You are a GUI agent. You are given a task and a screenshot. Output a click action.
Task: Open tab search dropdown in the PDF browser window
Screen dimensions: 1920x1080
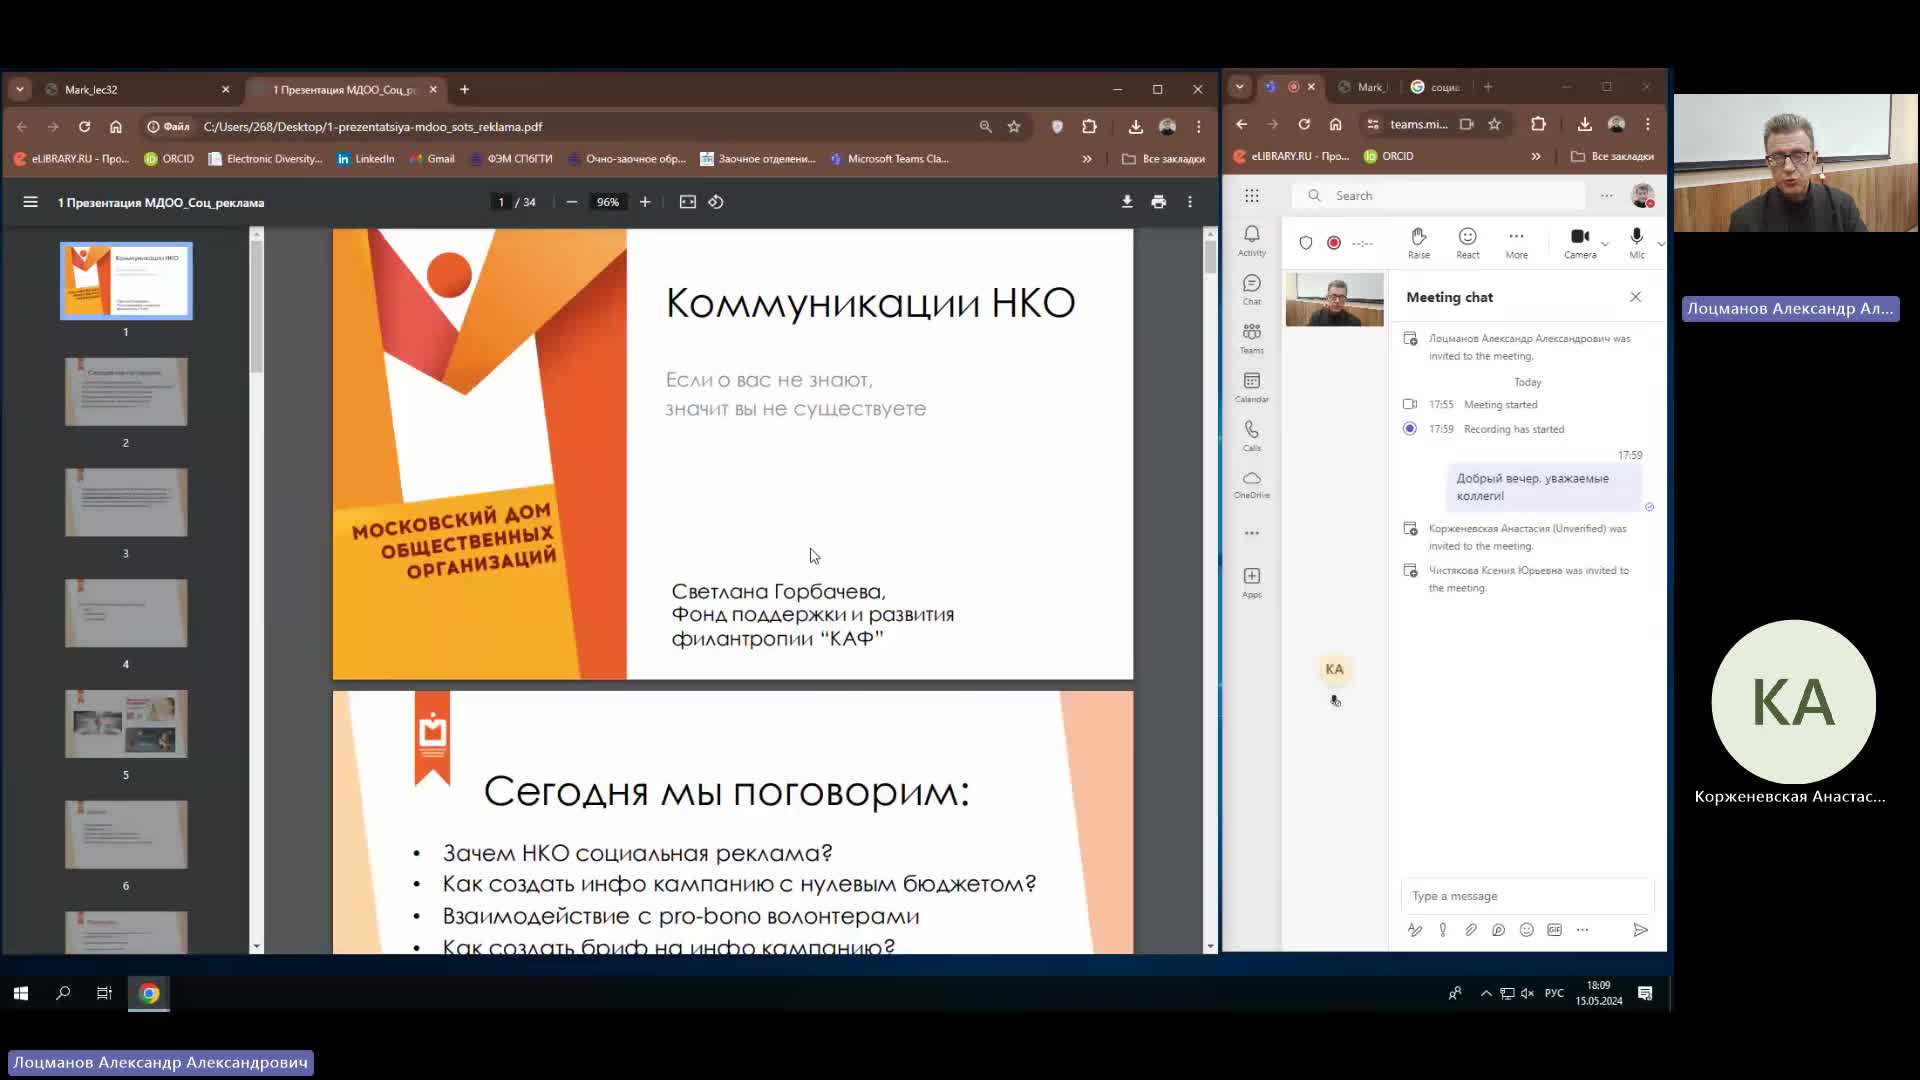[x=20, y=89]
